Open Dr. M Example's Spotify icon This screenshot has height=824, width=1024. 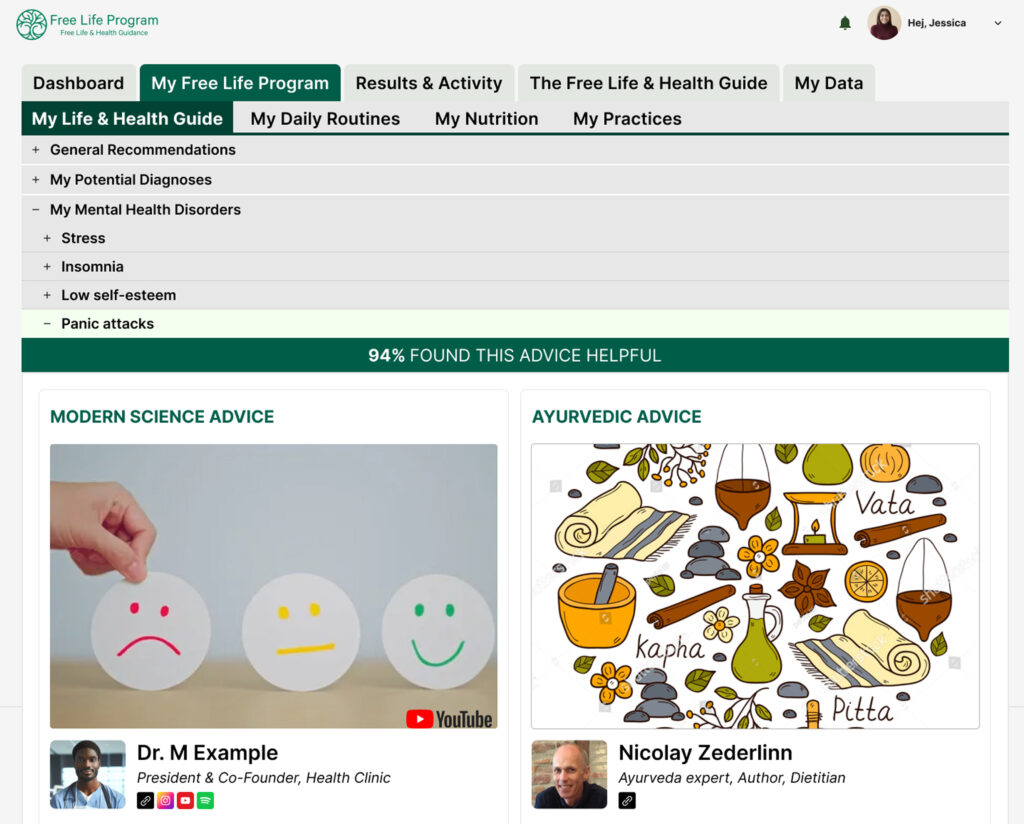pyautogui.click(x=205, y=800)
